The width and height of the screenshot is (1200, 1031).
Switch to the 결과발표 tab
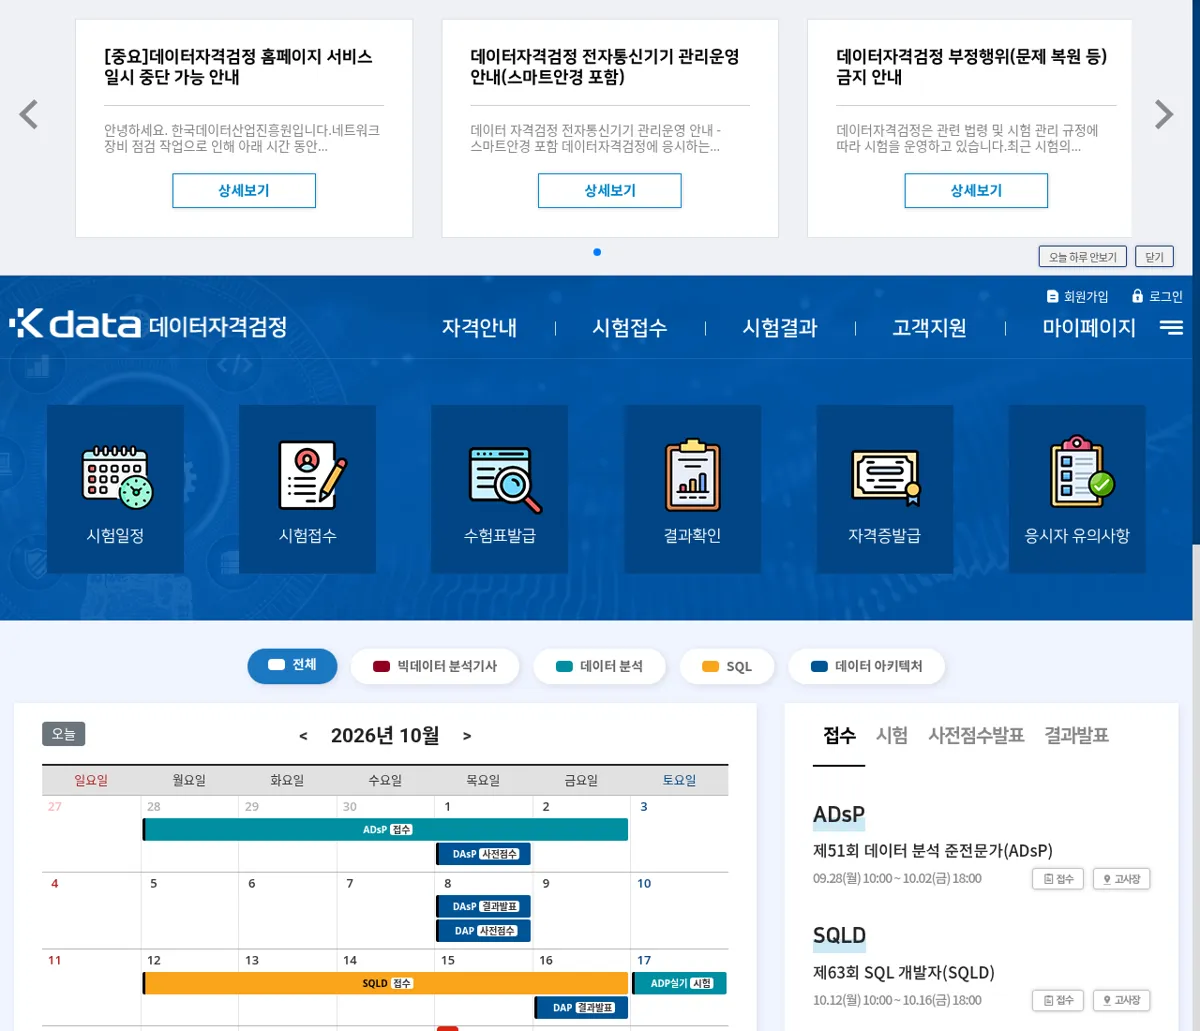(x=1077, y=736)
